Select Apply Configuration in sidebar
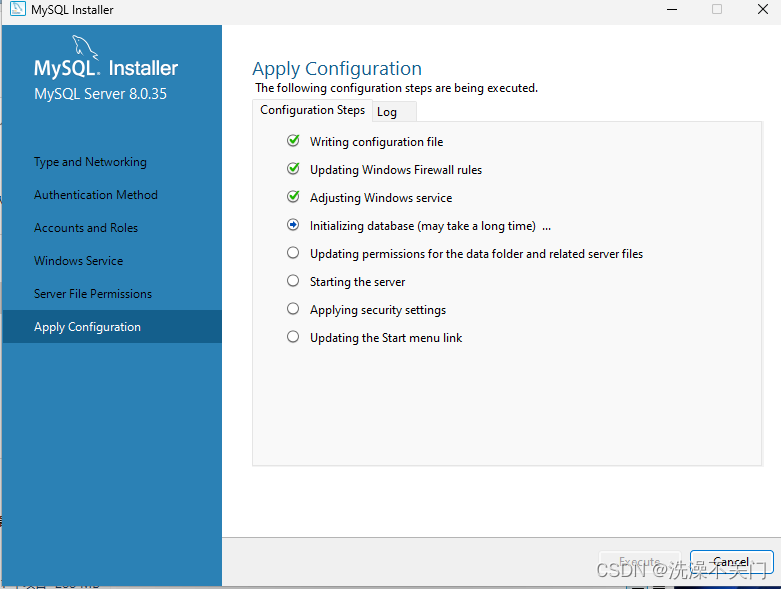This screenshot has height=589, width=781. (112, 327)
